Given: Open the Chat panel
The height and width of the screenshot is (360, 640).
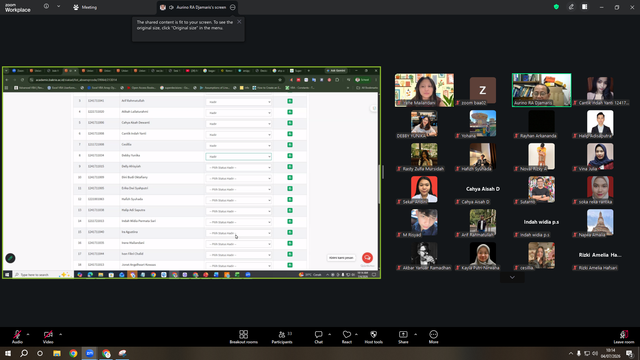Looking at the screenshot, I should [x=318, y=337].
